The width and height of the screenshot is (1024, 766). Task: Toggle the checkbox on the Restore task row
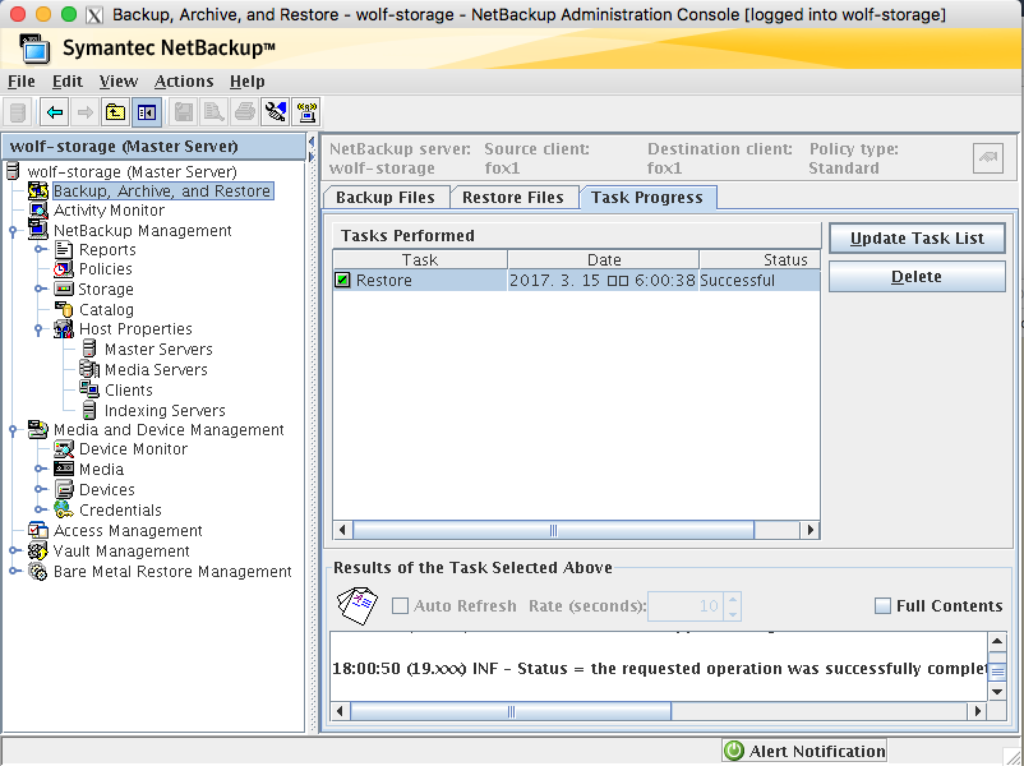[343, 280]
